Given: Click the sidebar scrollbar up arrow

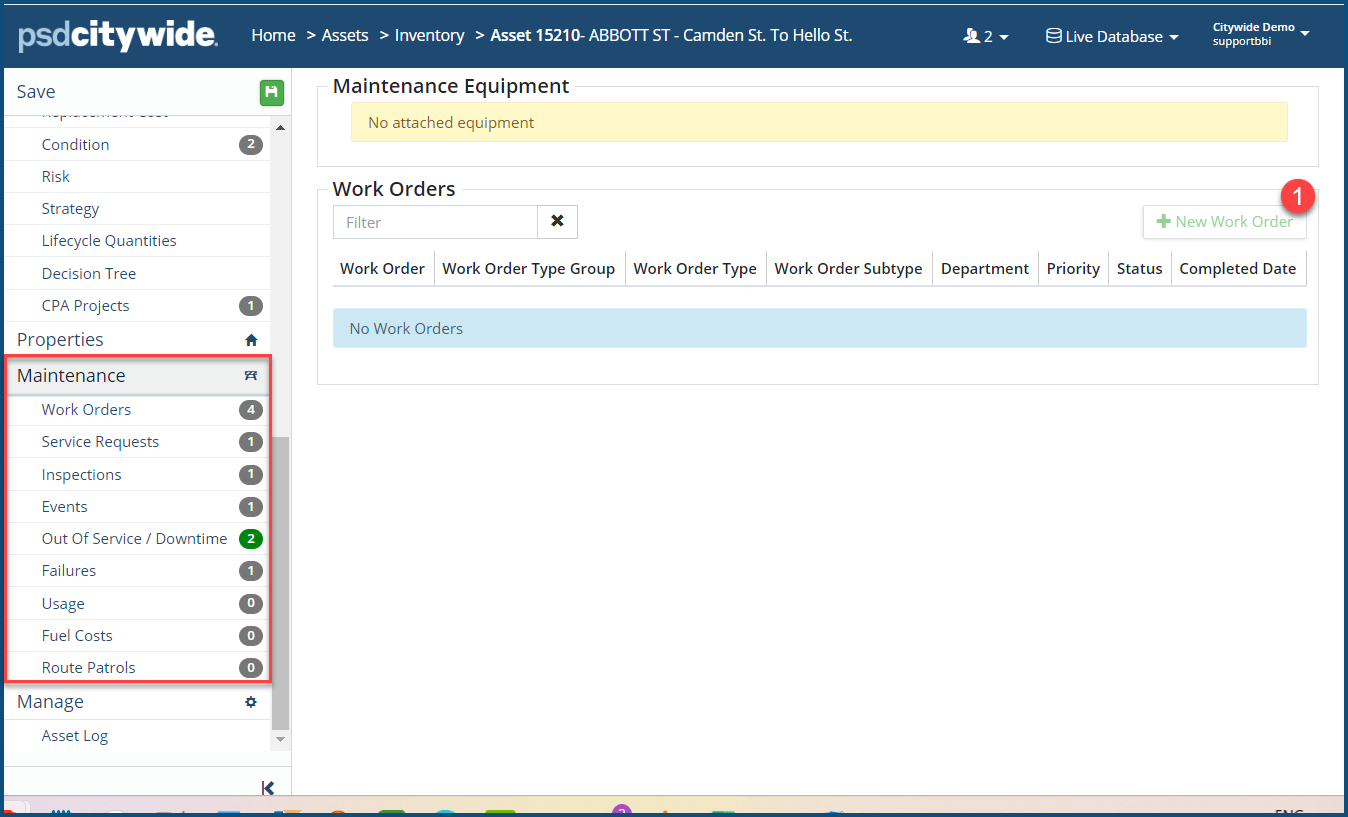Looking at the screenshot, I should (x=280, y=128).
